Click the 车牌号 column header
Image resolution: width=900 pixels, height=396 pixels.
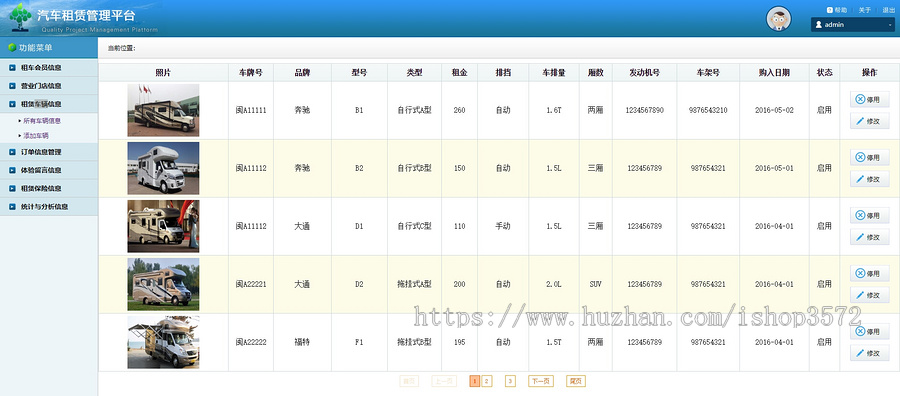(x=251, y=73)
